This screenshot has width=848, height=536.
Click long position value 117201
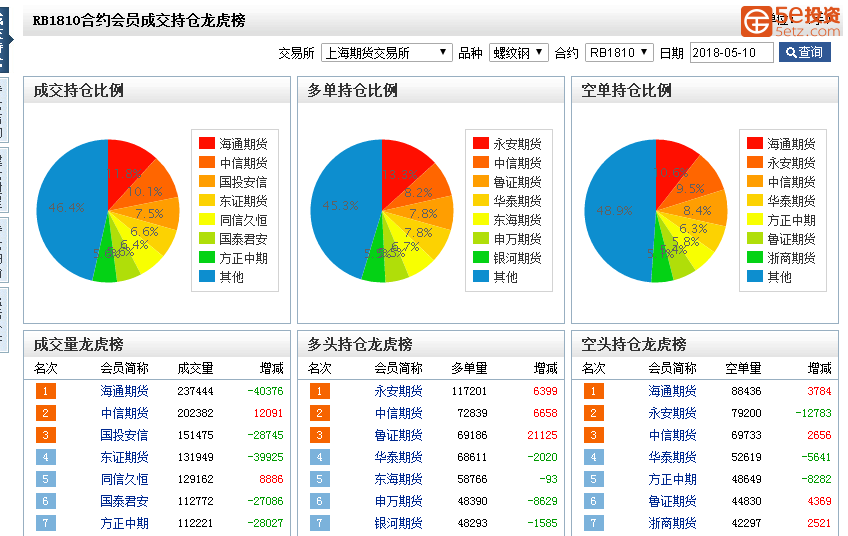[x=469, y=391]
